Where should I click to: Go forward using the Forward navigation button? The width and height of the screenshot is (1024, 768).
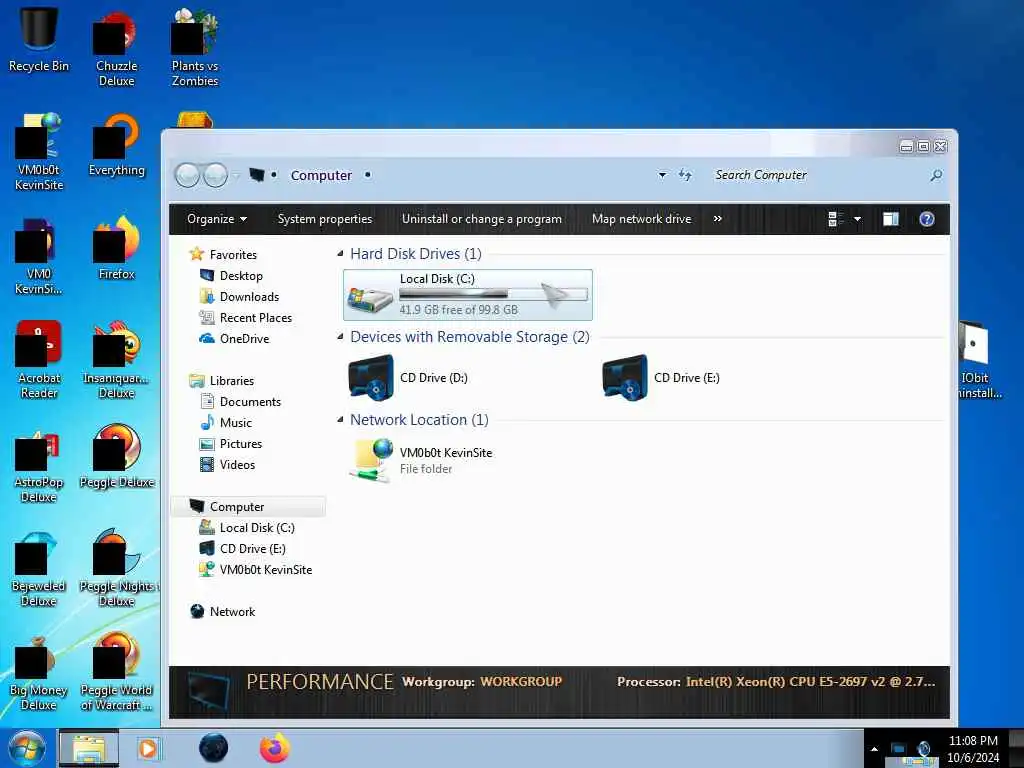(216, 175)
